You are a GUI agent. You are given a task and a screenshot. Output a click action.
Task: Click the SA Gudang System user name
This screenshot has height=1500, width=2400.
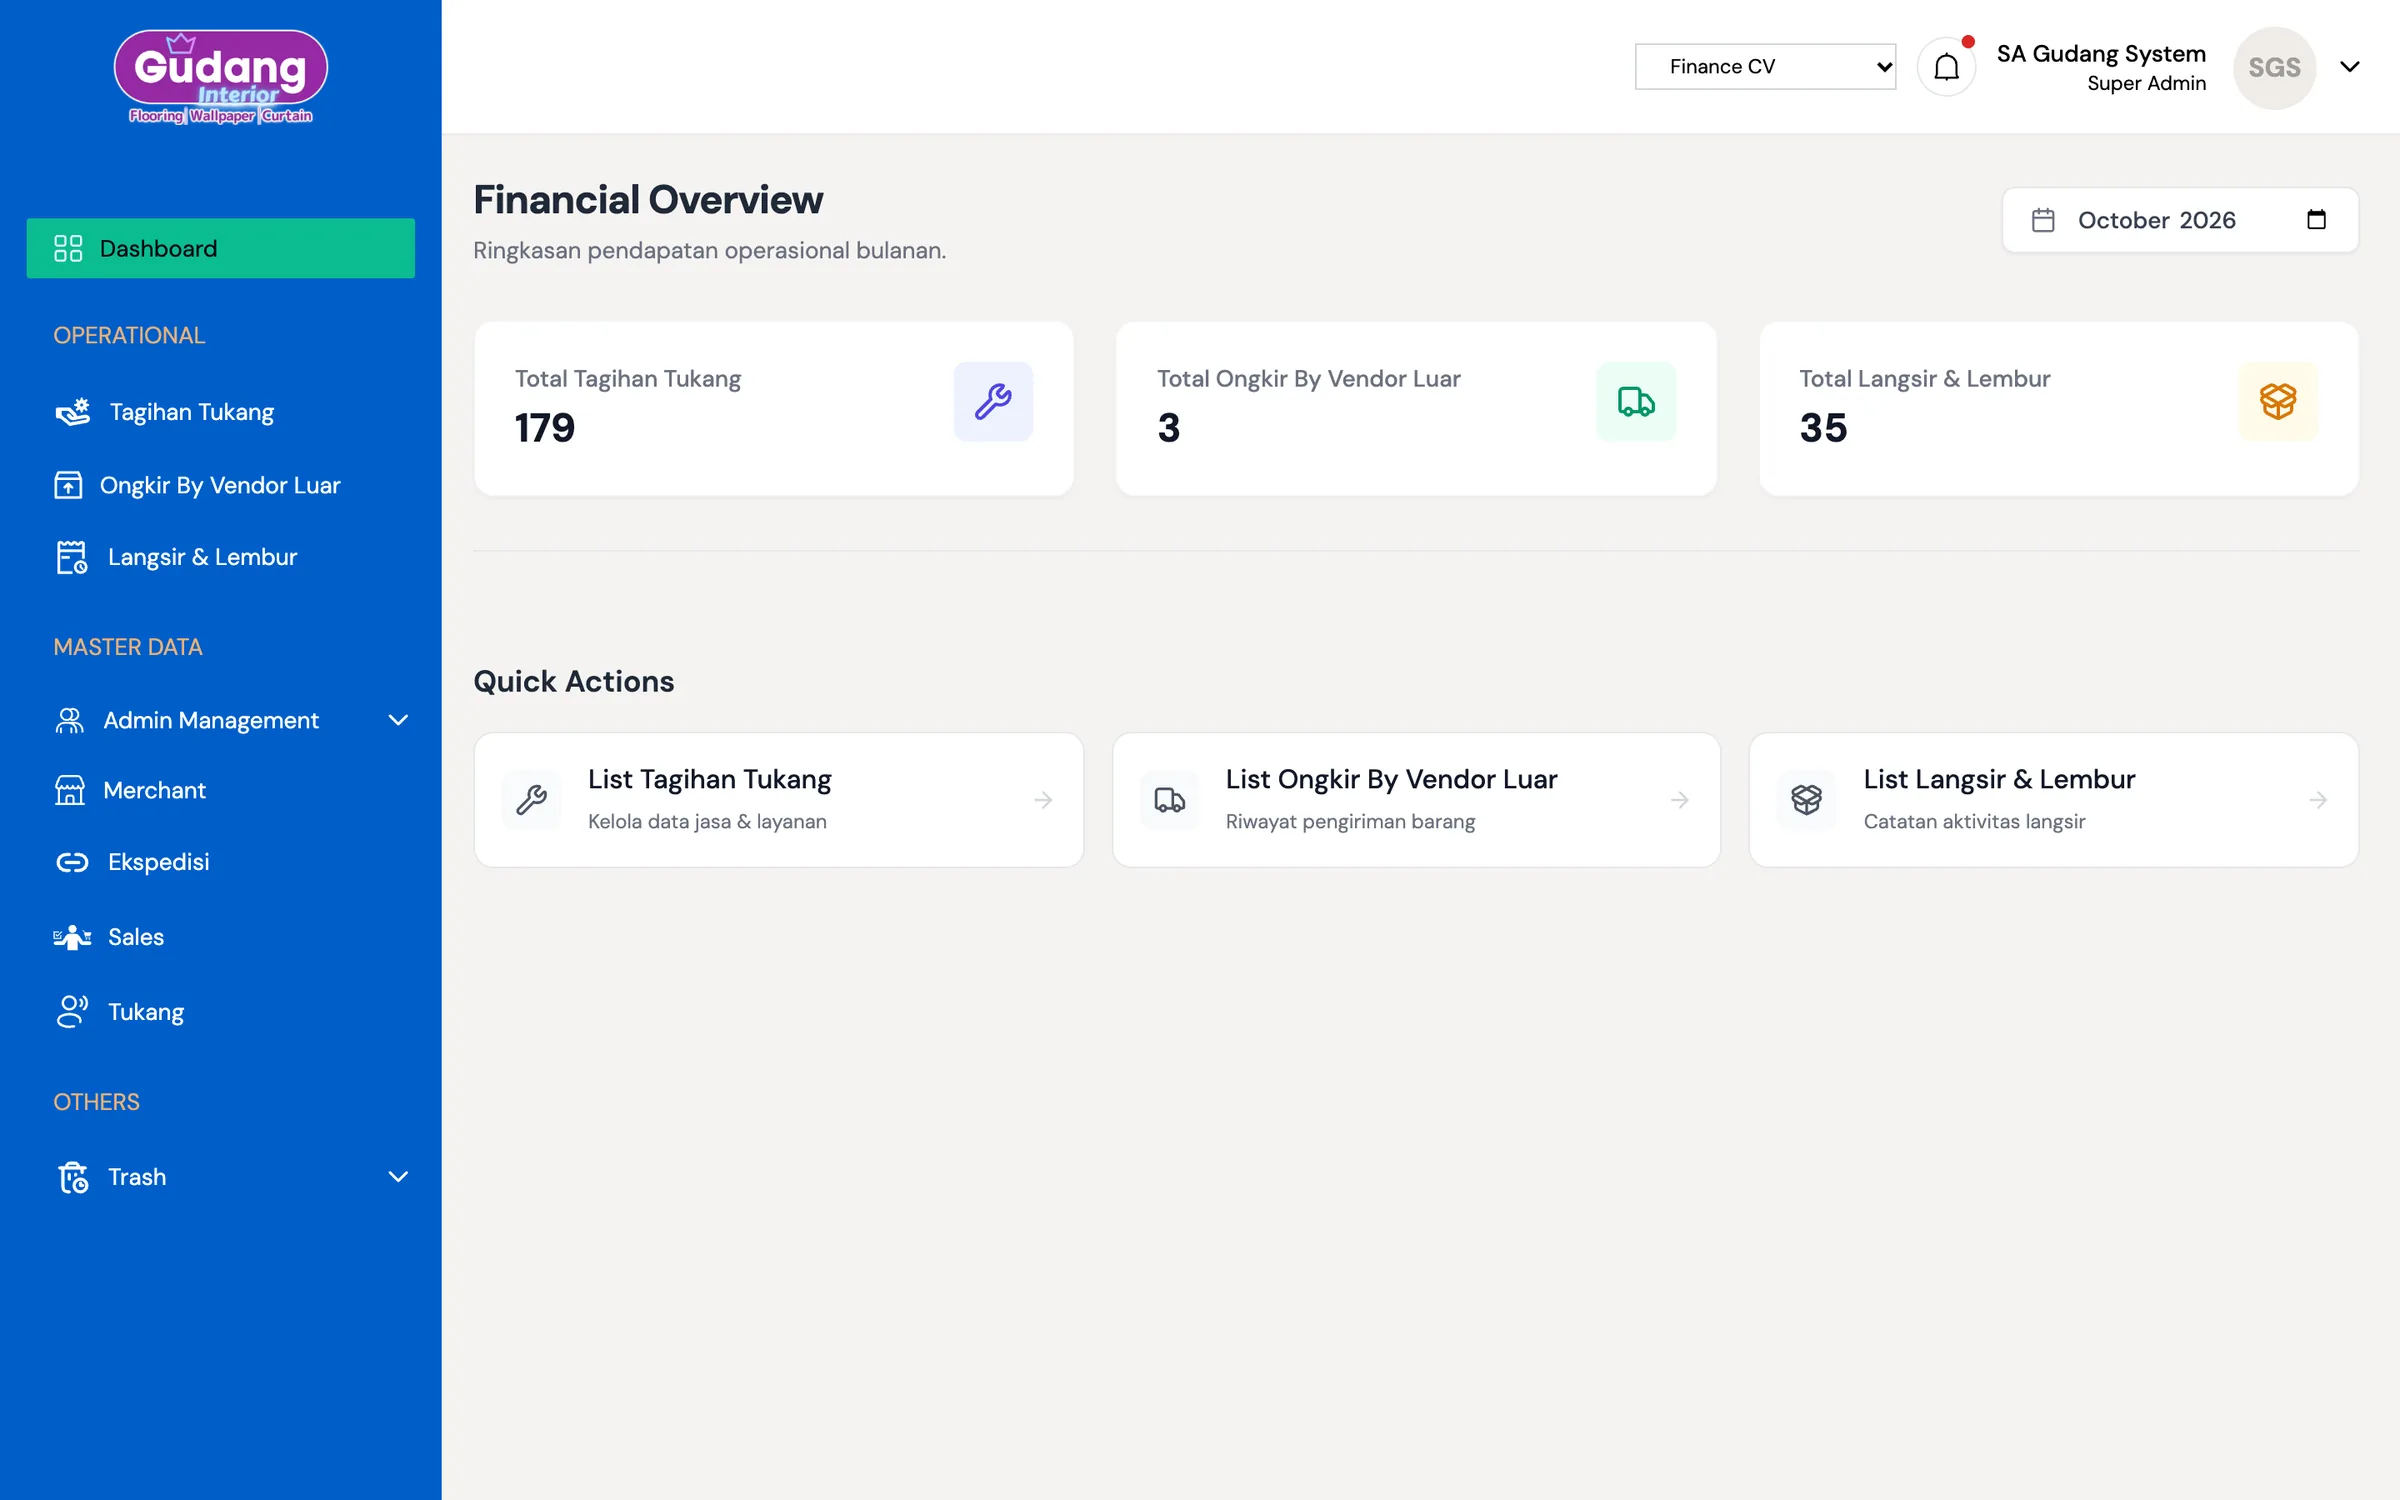coord(2101,53)
